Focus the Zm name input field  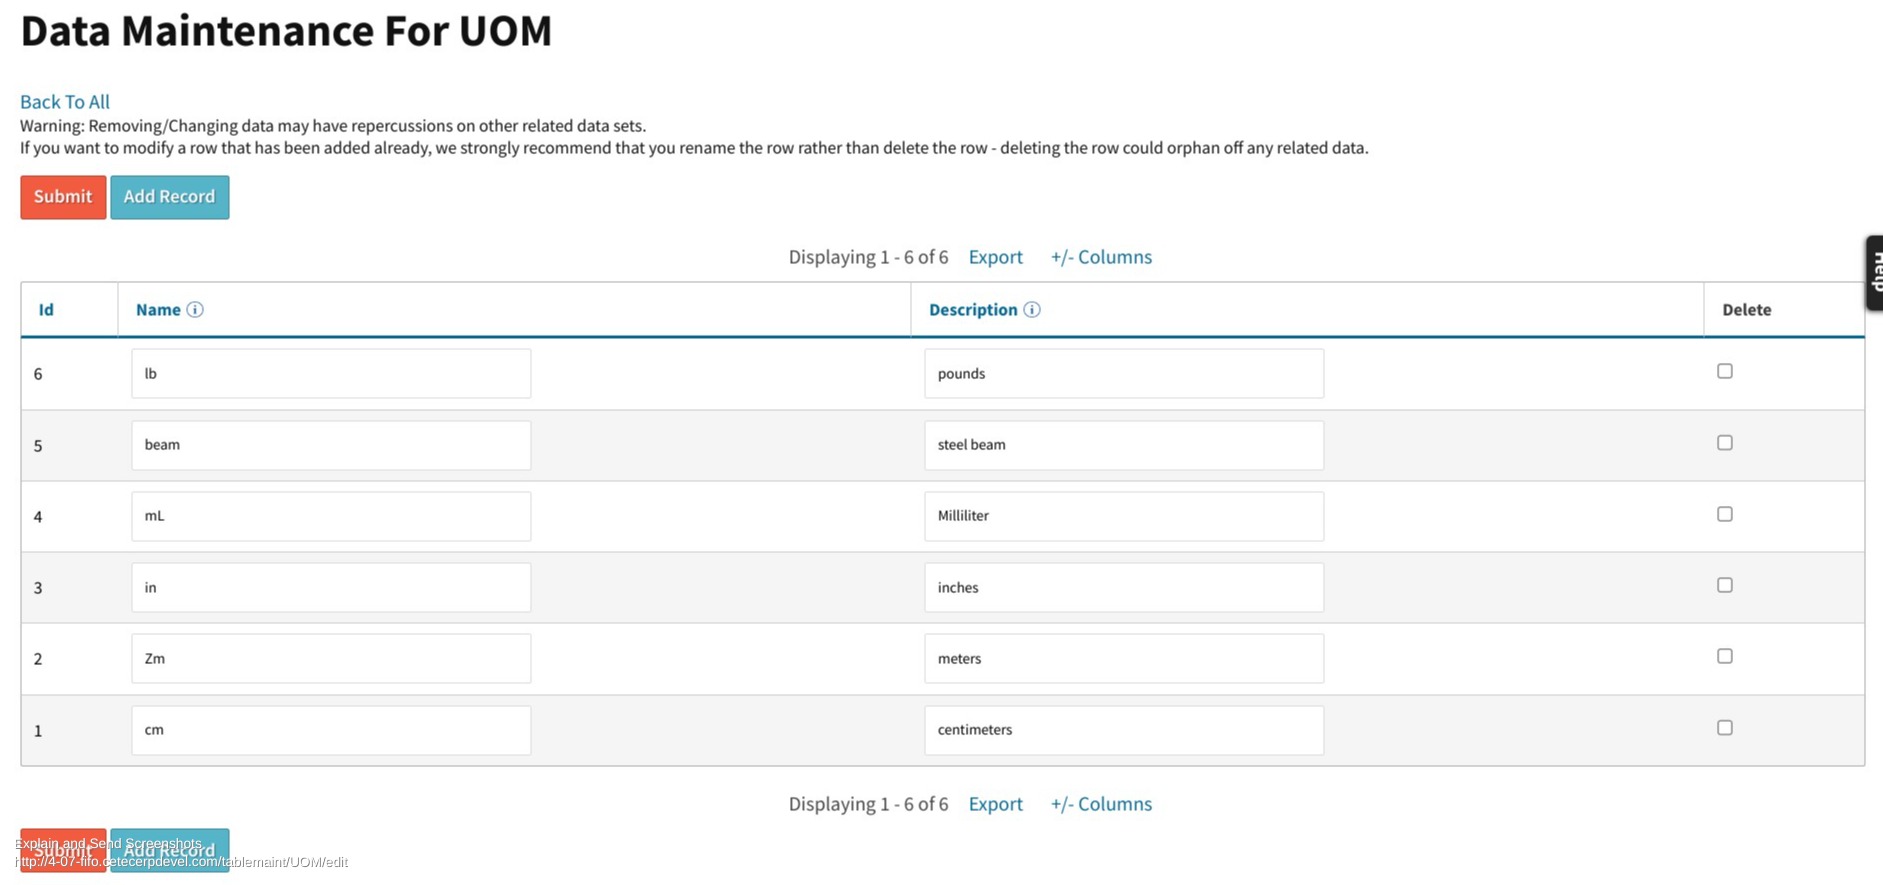[x=331, y=659]
